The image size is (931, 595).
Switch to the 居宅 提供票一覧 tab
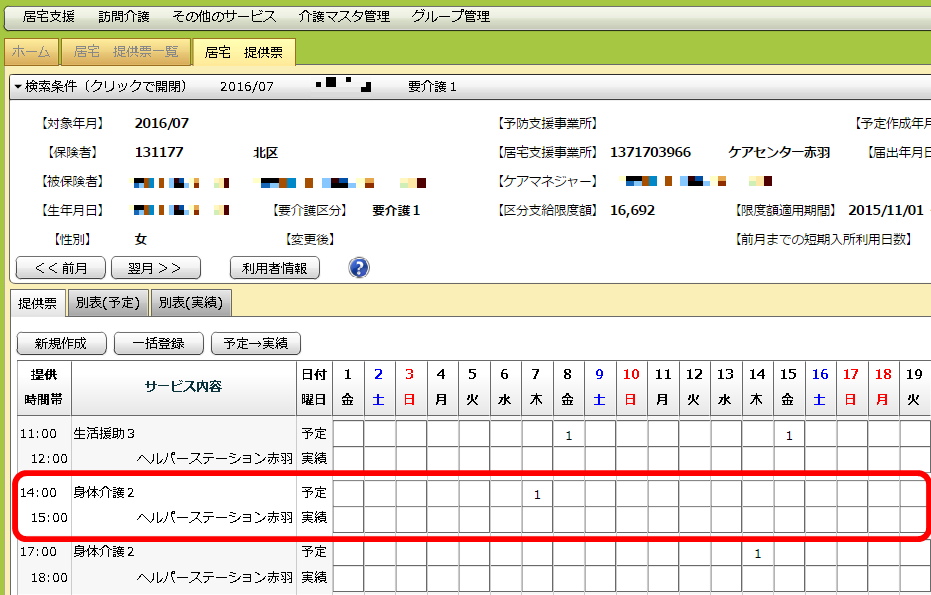(x=126, y=52)
